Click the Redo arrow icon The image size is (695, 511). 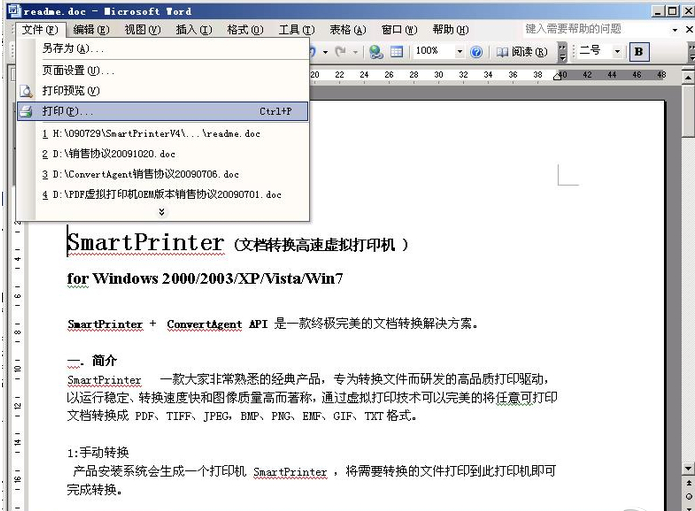(340, 51)
